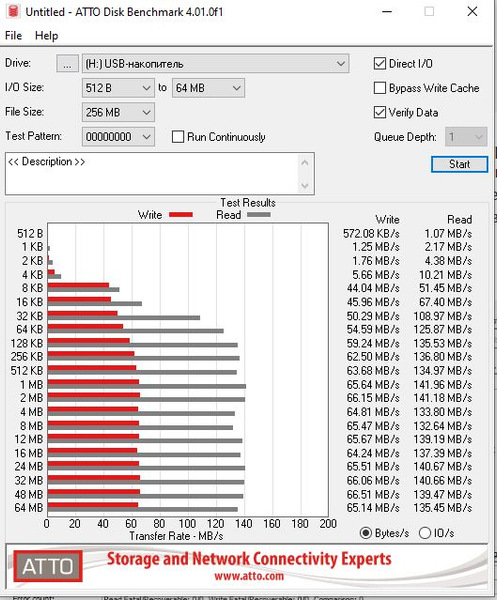
Task: Click the 135.45 MB/s read value
Action: click(443, 508)
